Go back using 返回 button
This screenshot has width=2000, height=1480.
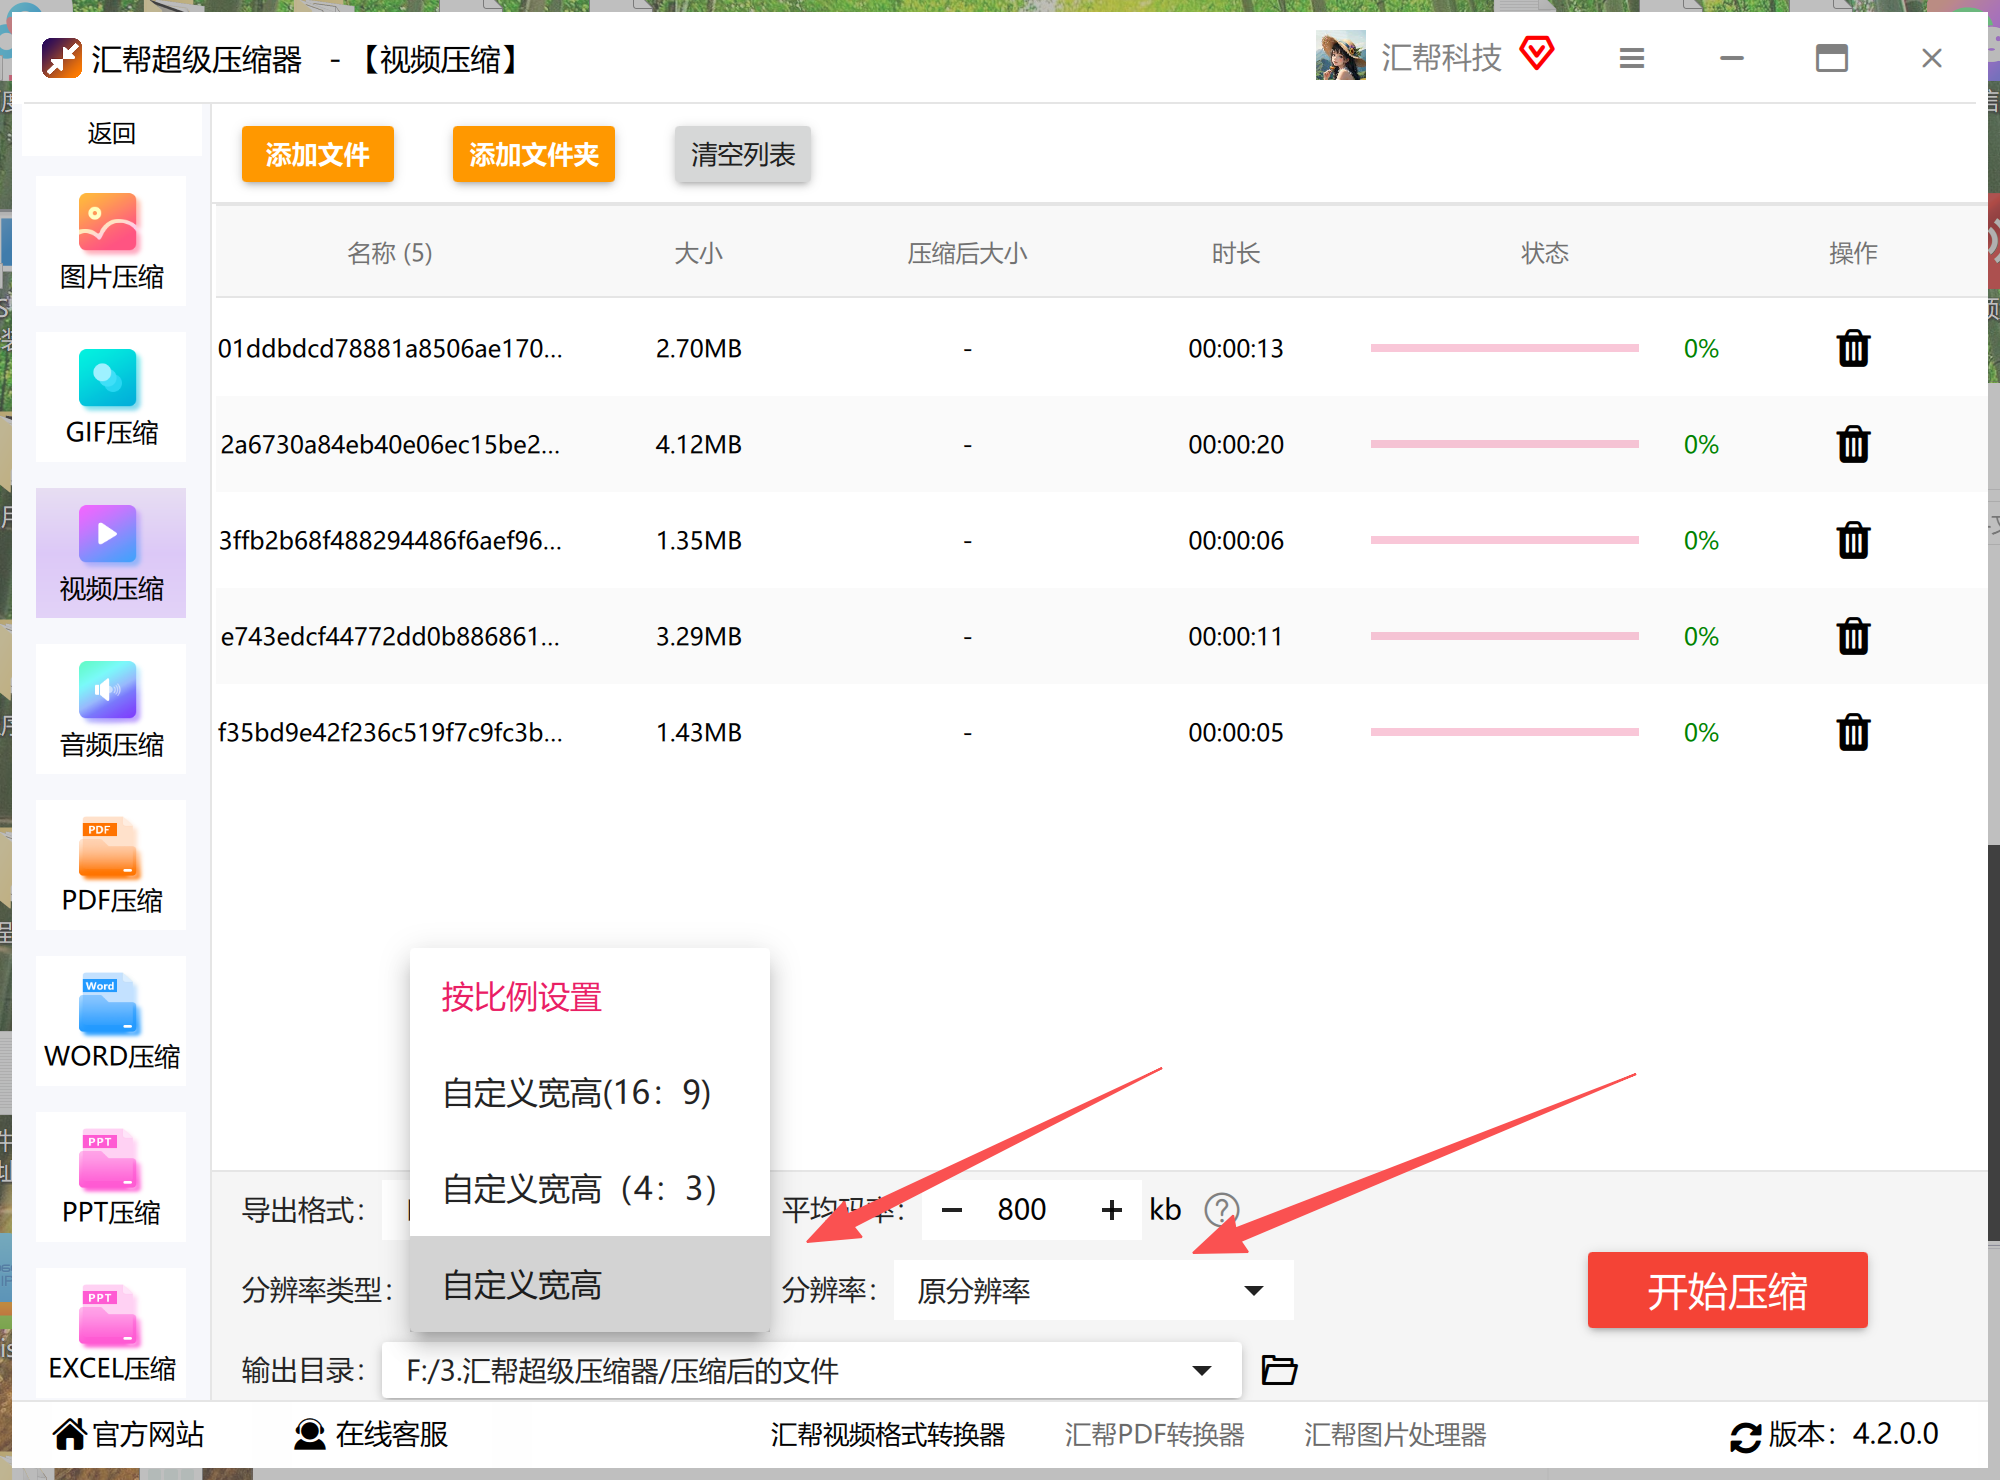coord(111,132)
